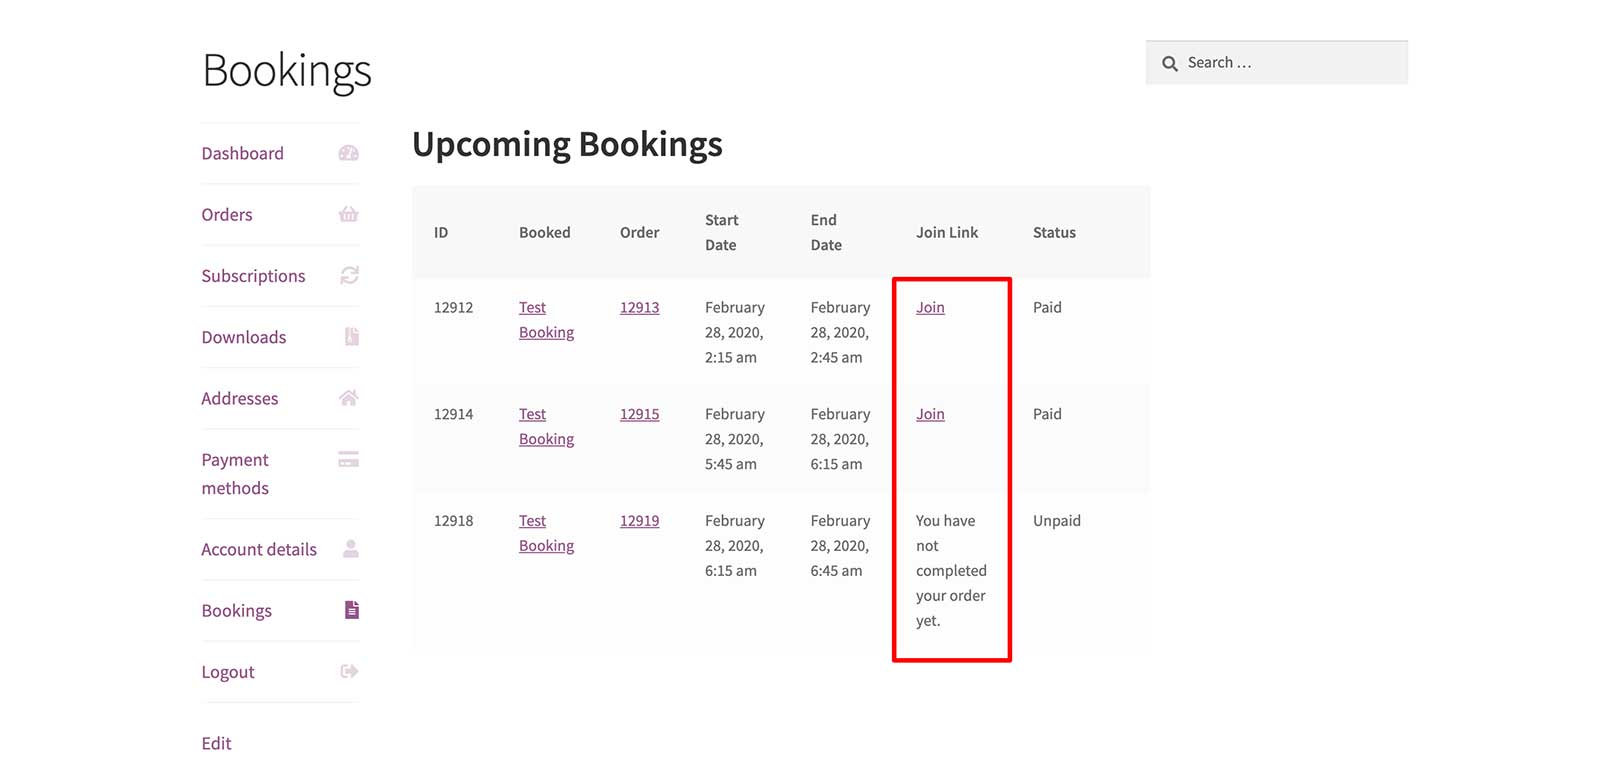Click the Payment methods card icon
The width and height of the screenshot is (1600, 775).
348,460
